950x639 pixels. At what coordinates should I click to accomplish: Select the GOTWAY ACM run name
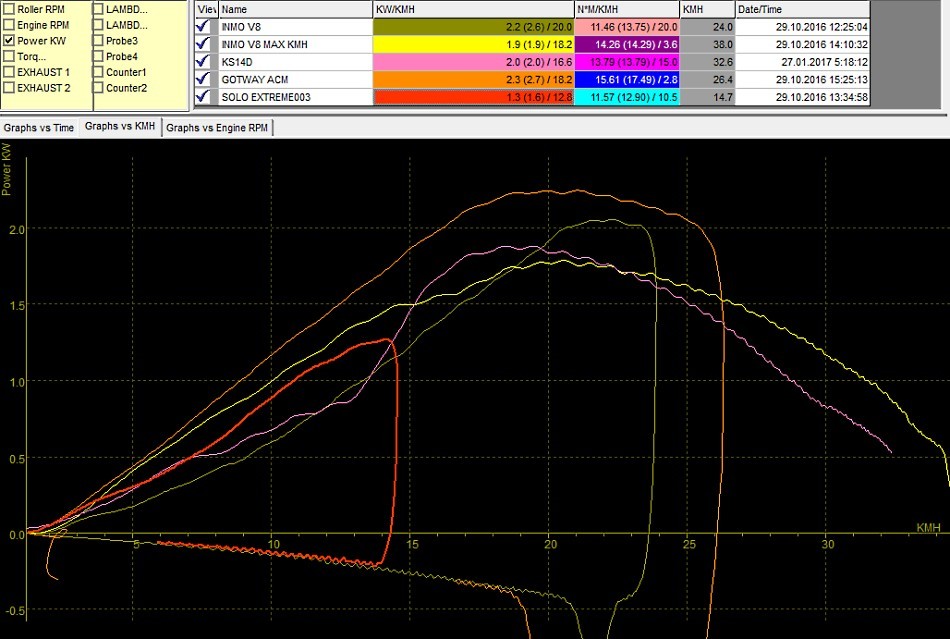click(x=254, y=79)
